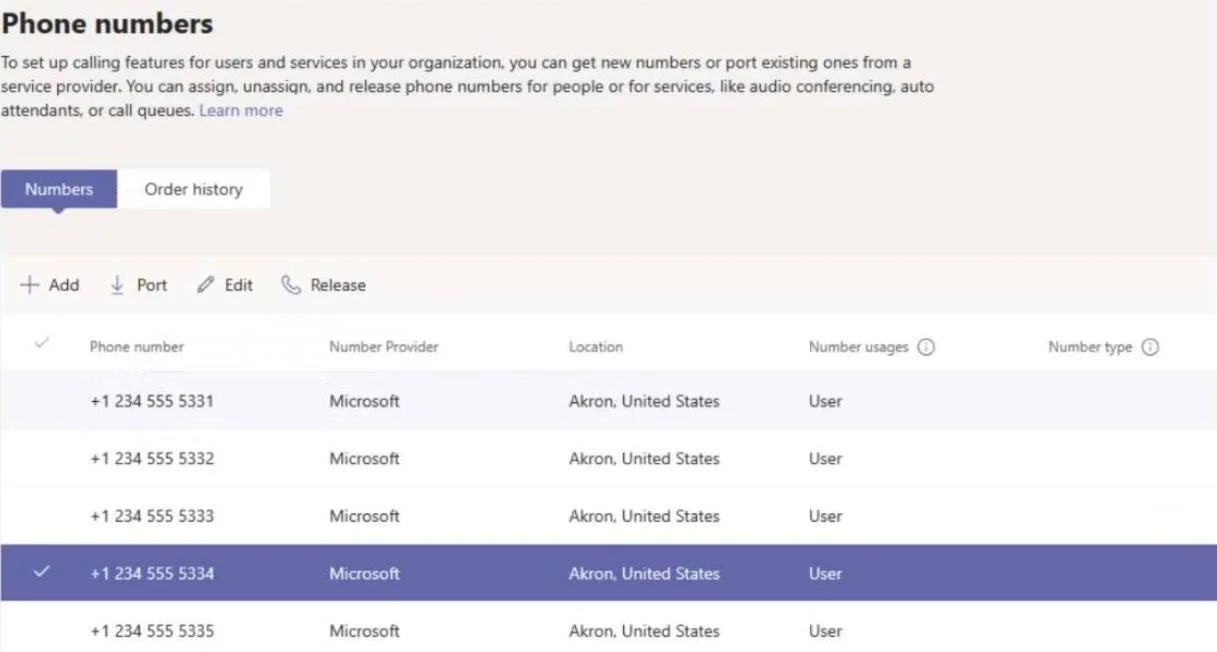Viewport: 1217px width, 652px height.
Task: Click the Number type column header
Action: 1090,347
